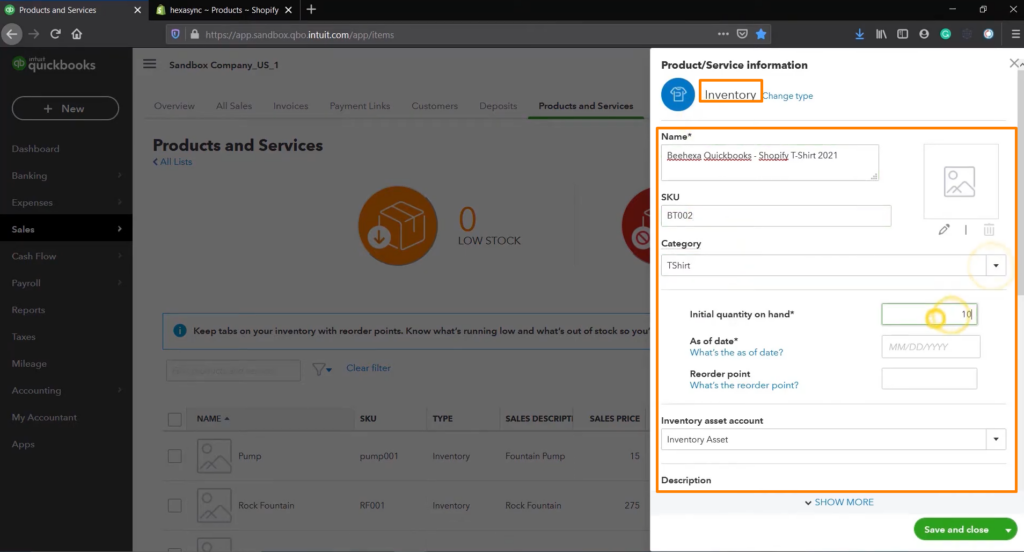Open What's the reorder point link
The image size is (1024, 552).
pyautogui.click(x=744, y=385)
